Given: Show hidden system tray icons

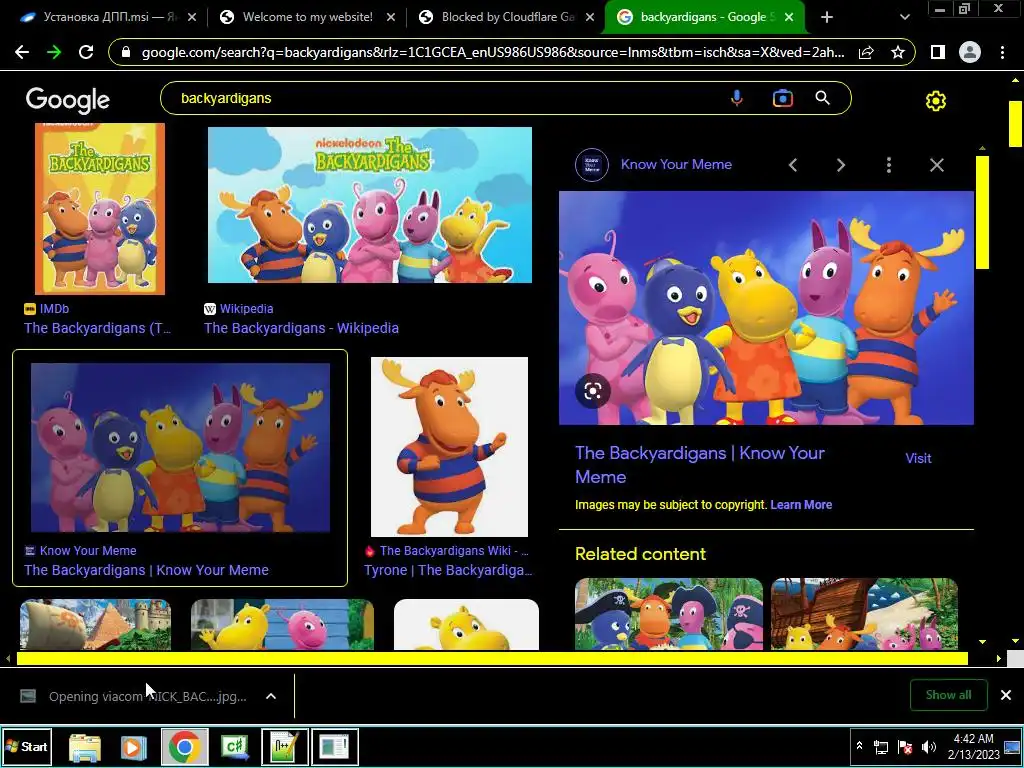Looking at the screenshot, I should tap(859, 746).
